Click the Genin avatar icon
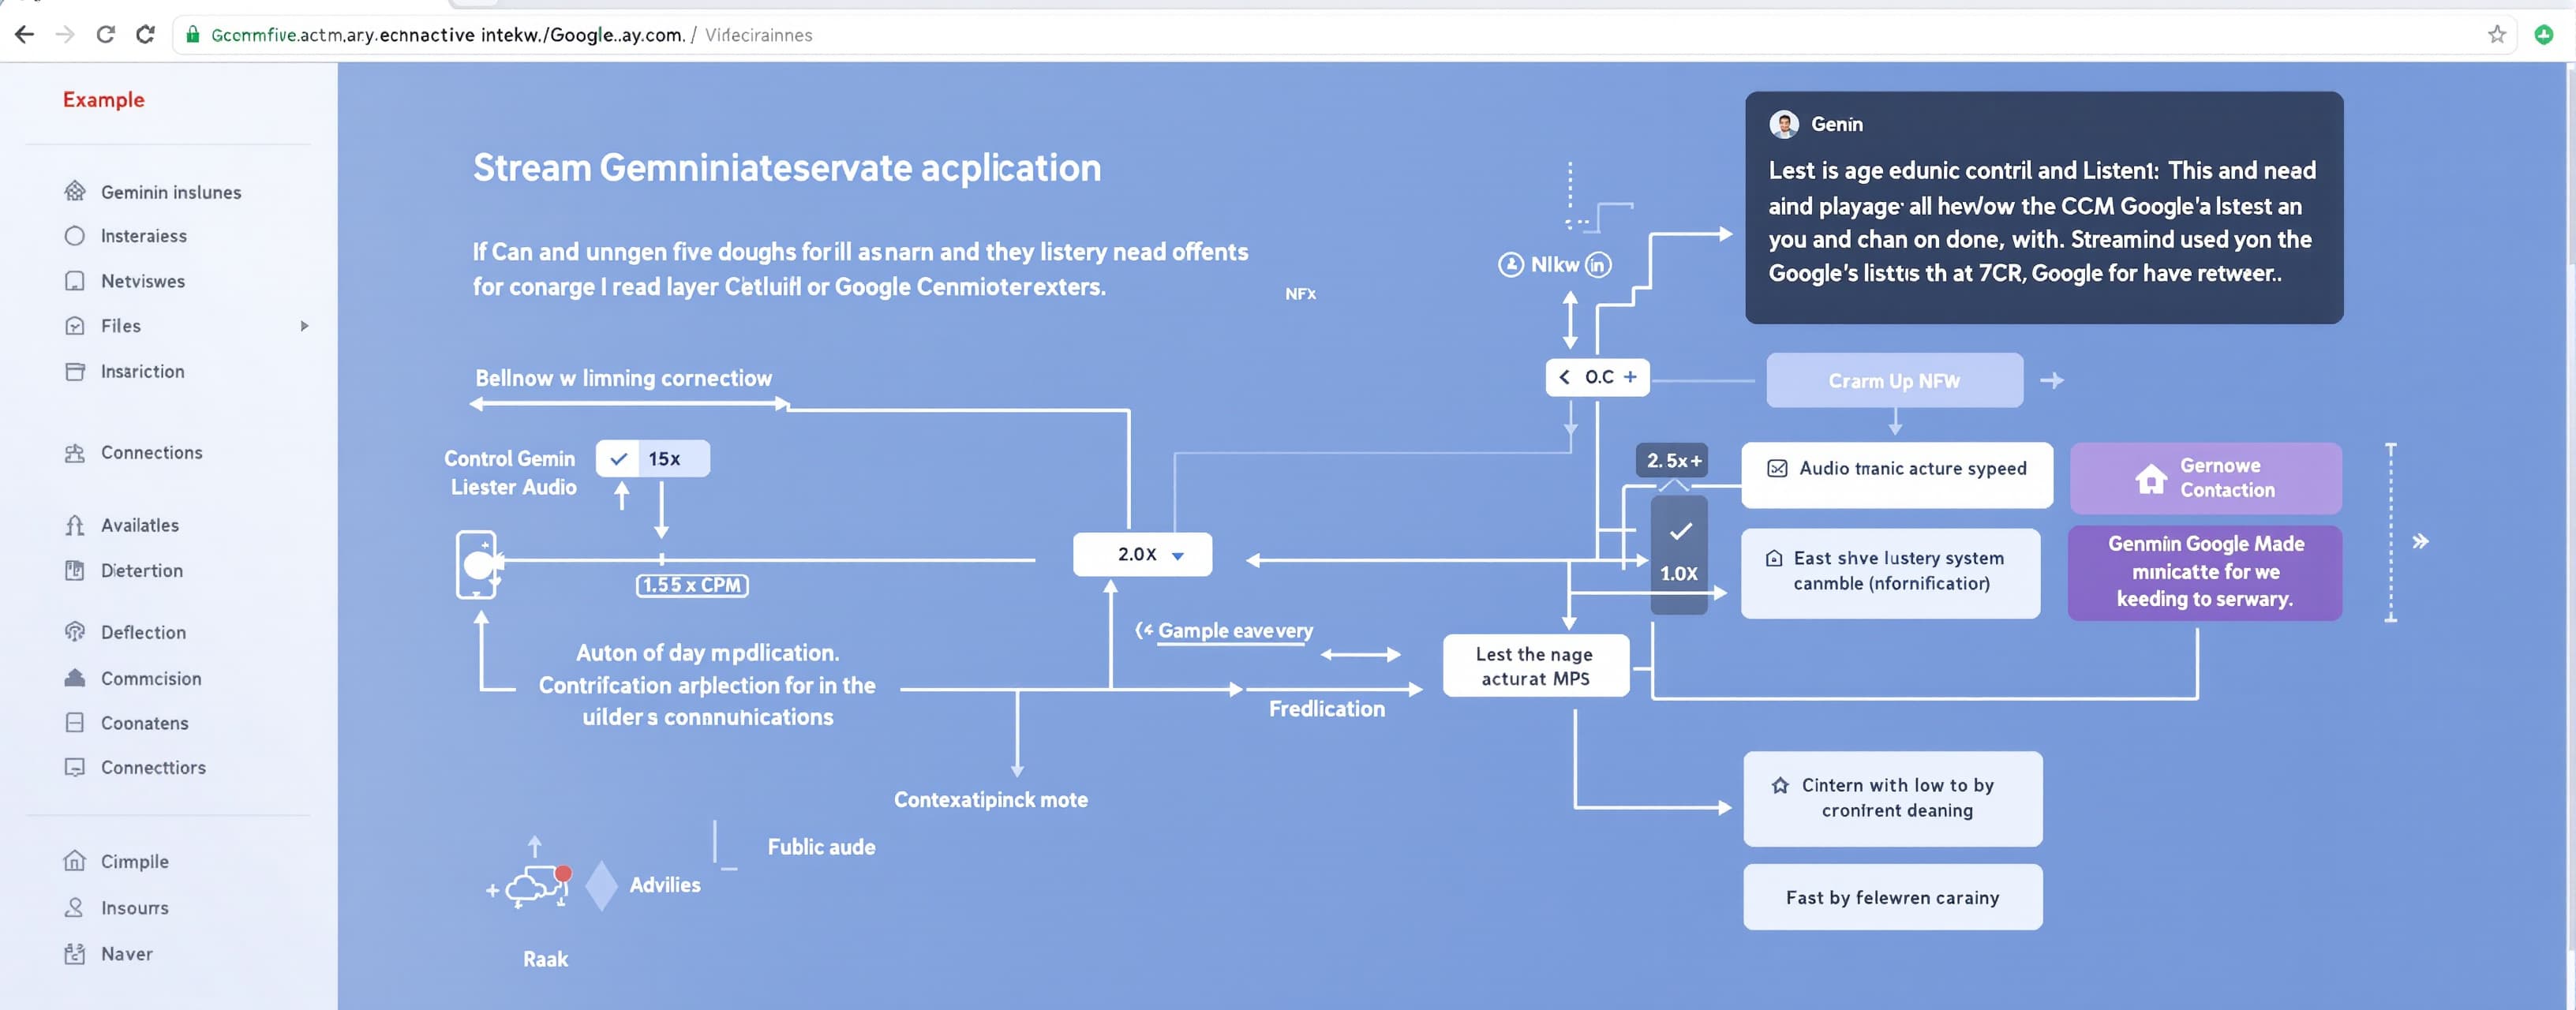This screenshot has height=1010, width=2576. 1784,124
